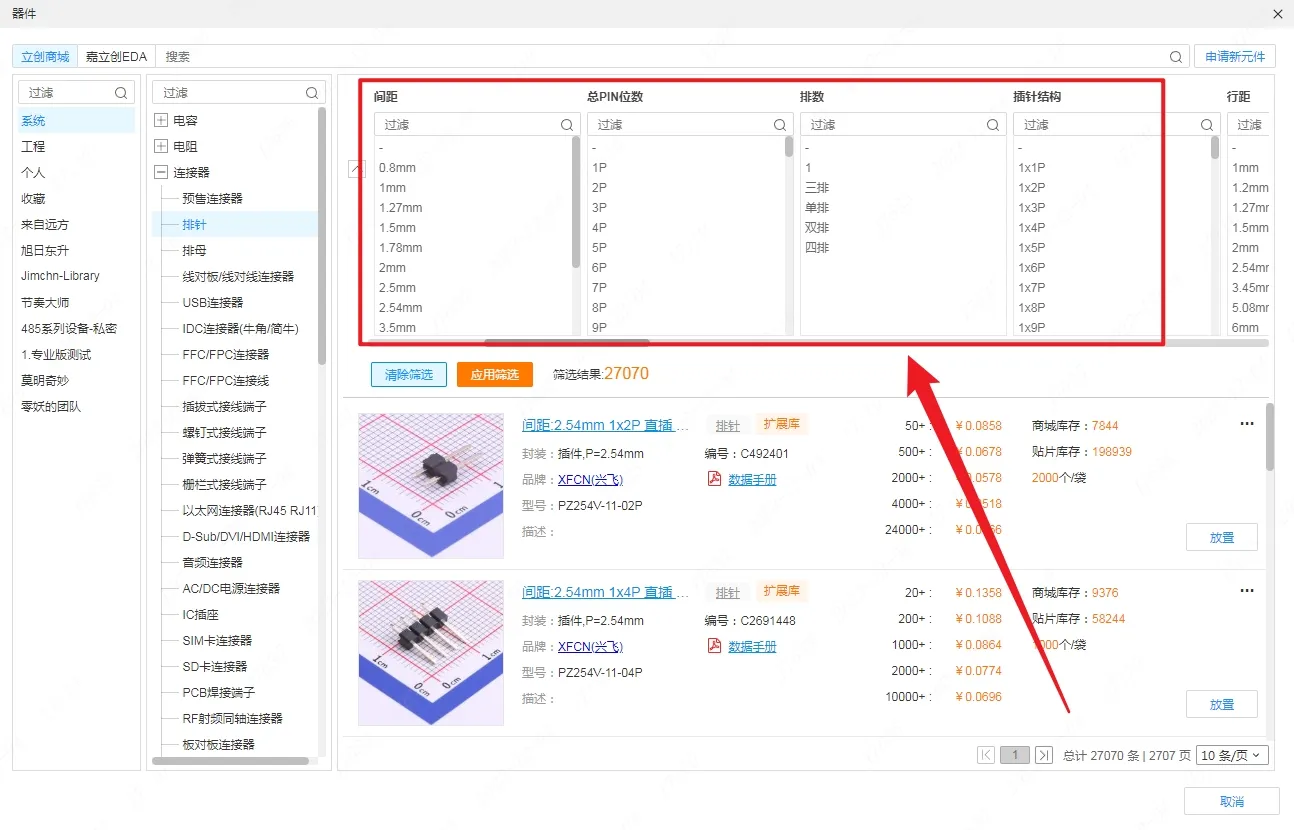
Task: Click page number 1 in the pagination
Action: (x=1015, y=755)
